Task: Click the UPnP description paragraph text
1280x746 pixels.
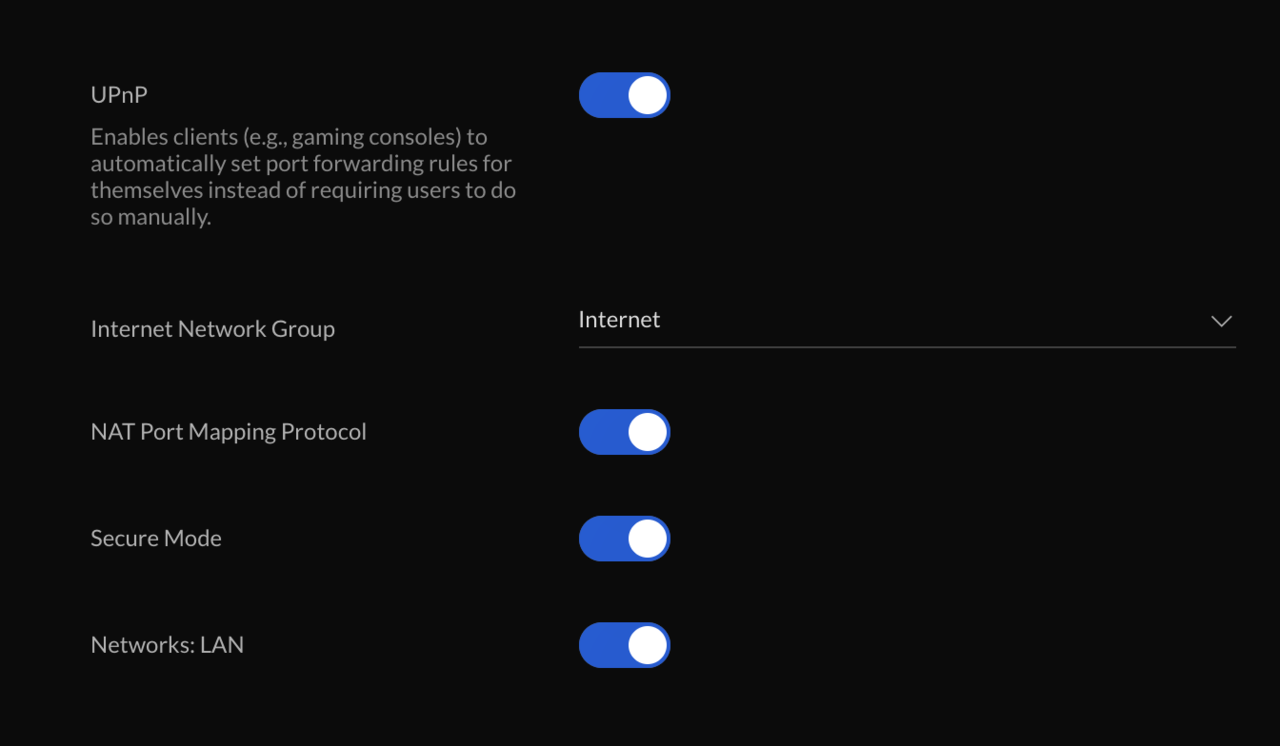Action: point(303,177)
